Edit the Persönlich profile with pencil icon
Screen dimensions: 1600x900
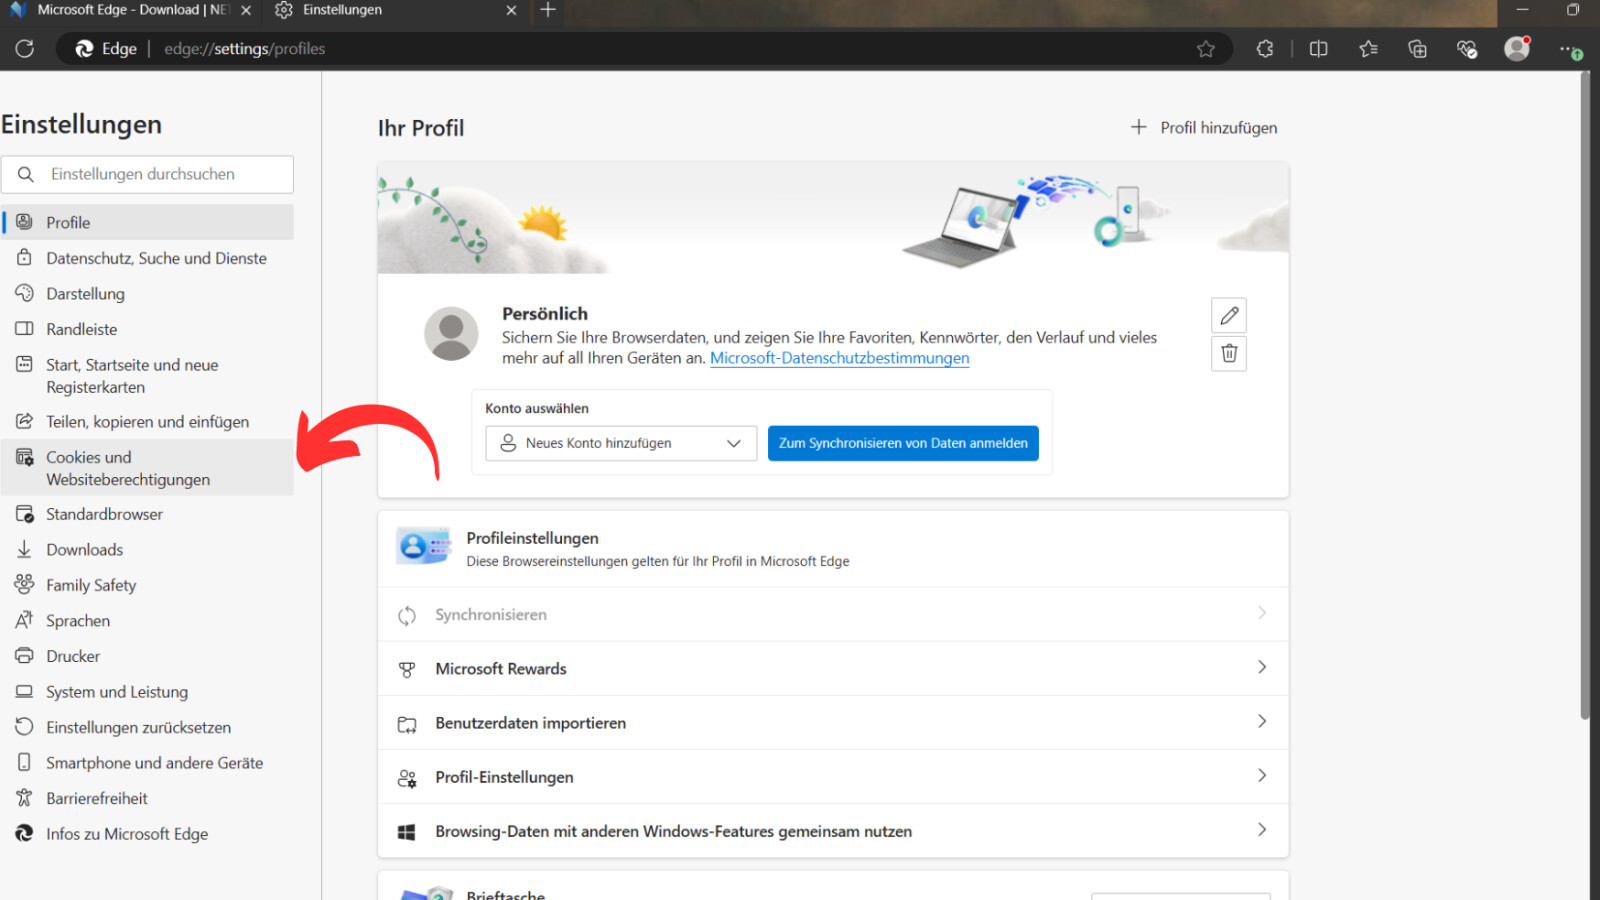(x=1229, y=316)
